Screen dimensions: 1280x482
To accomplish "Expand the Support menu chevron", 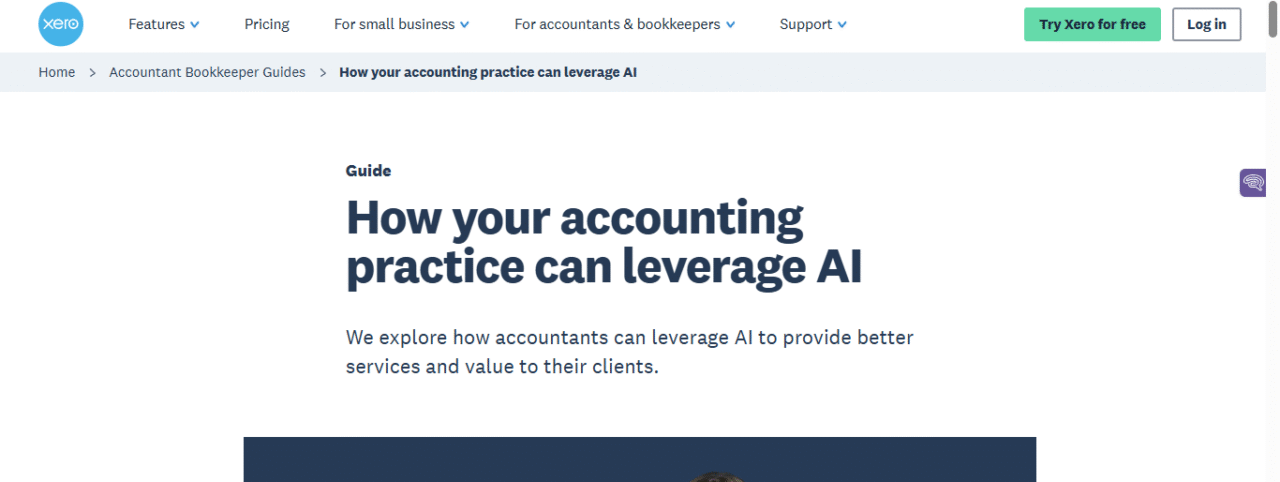I will click(x=842, y=25).
